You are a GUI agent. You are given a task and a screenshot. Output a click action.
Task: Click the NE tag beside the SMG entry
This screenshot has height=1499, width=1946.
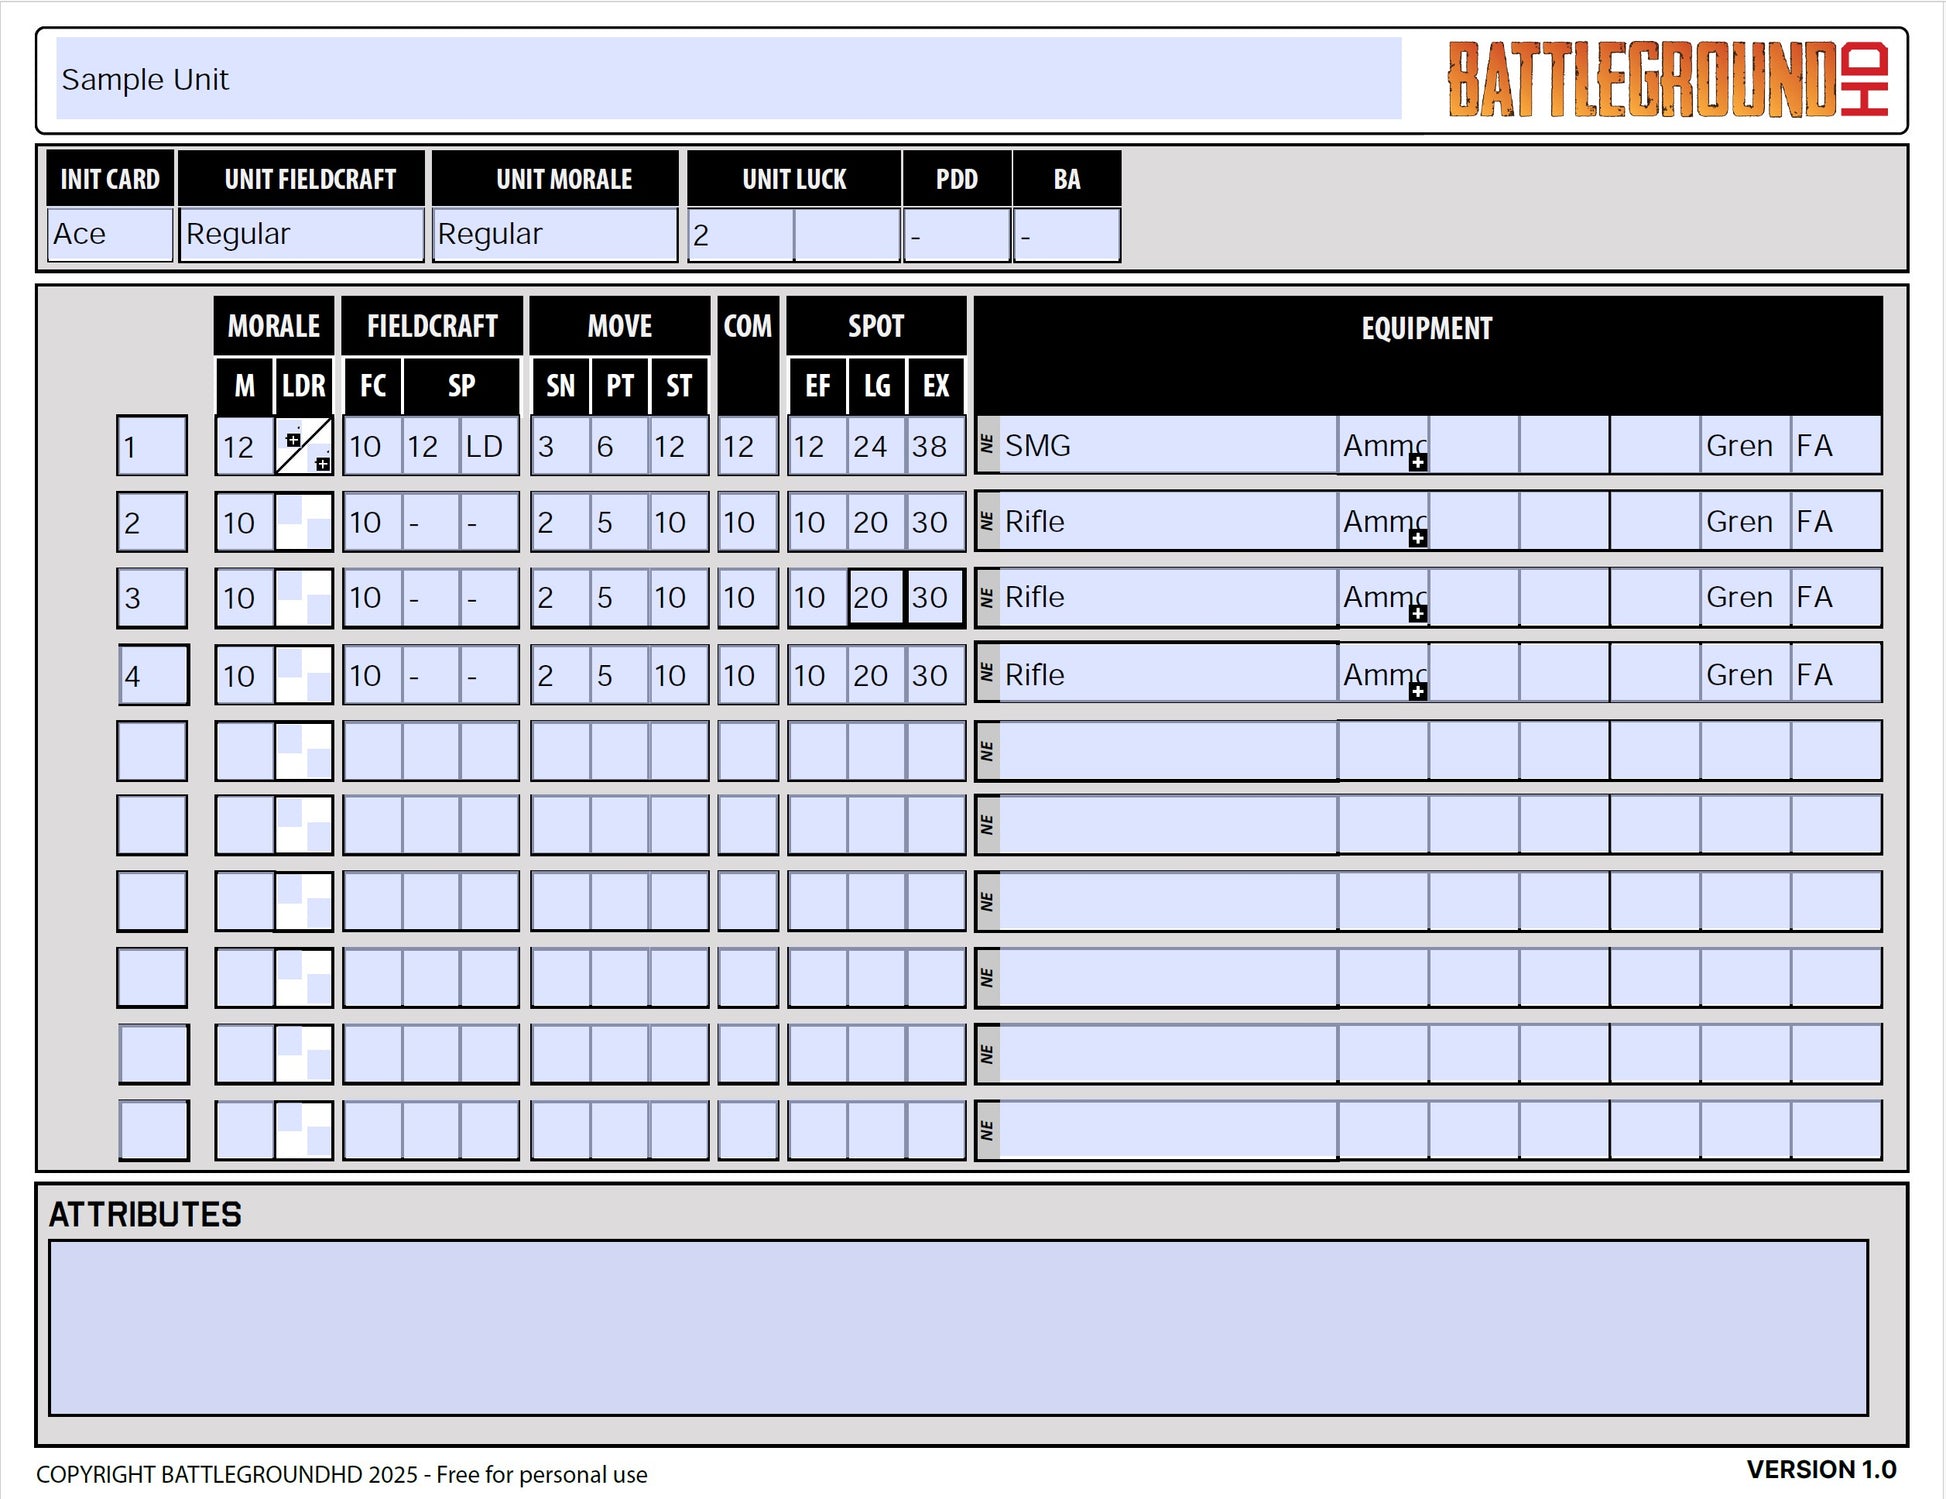point(987,445)
